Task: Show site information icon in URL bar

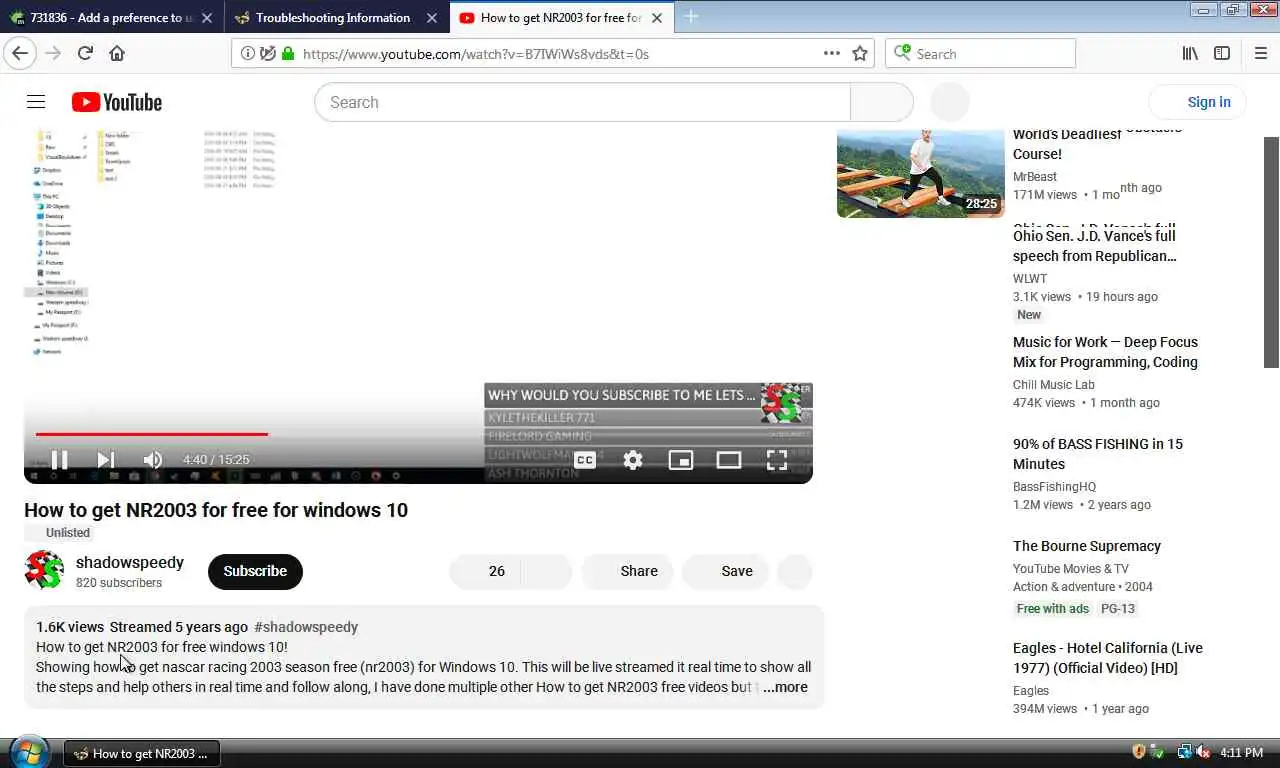Action: coord(248,54)
